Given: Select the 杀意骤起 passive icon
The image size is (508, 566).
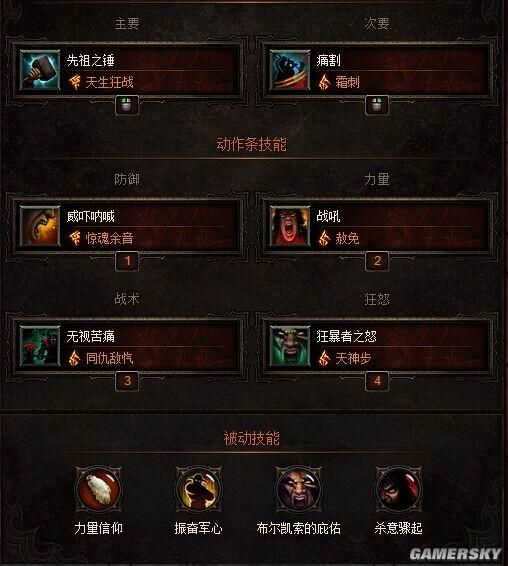Looking at the screenshot, I should 398,489.
